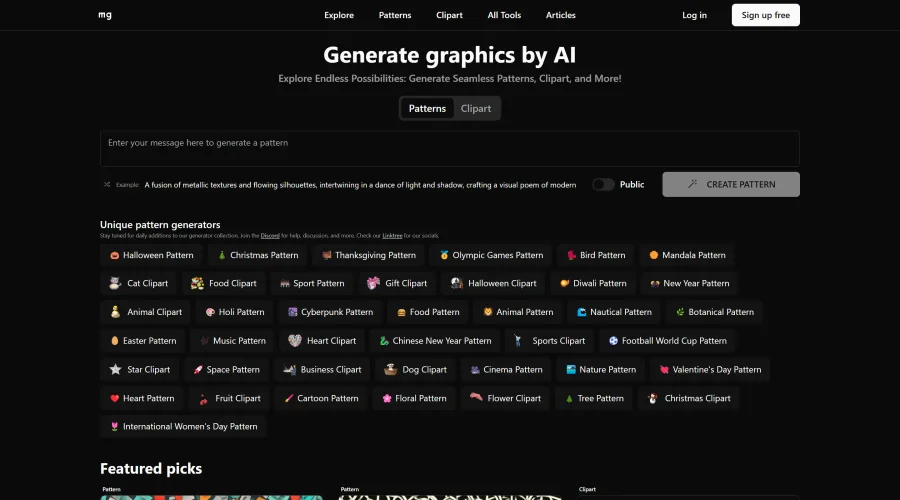Open Christmas Clipart generator
Viewport: 900px width, 500px height.
click(x=689, y=398)
